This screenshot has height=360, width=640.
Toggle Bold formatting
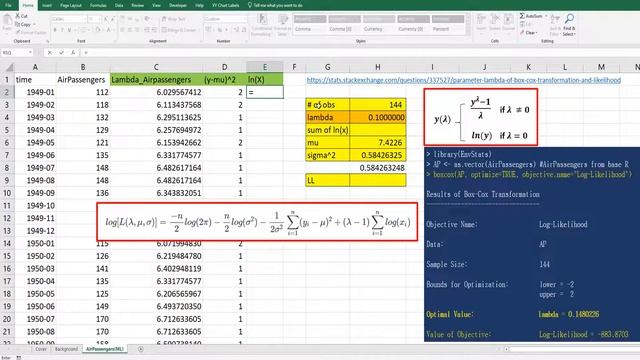pos(55,30)
